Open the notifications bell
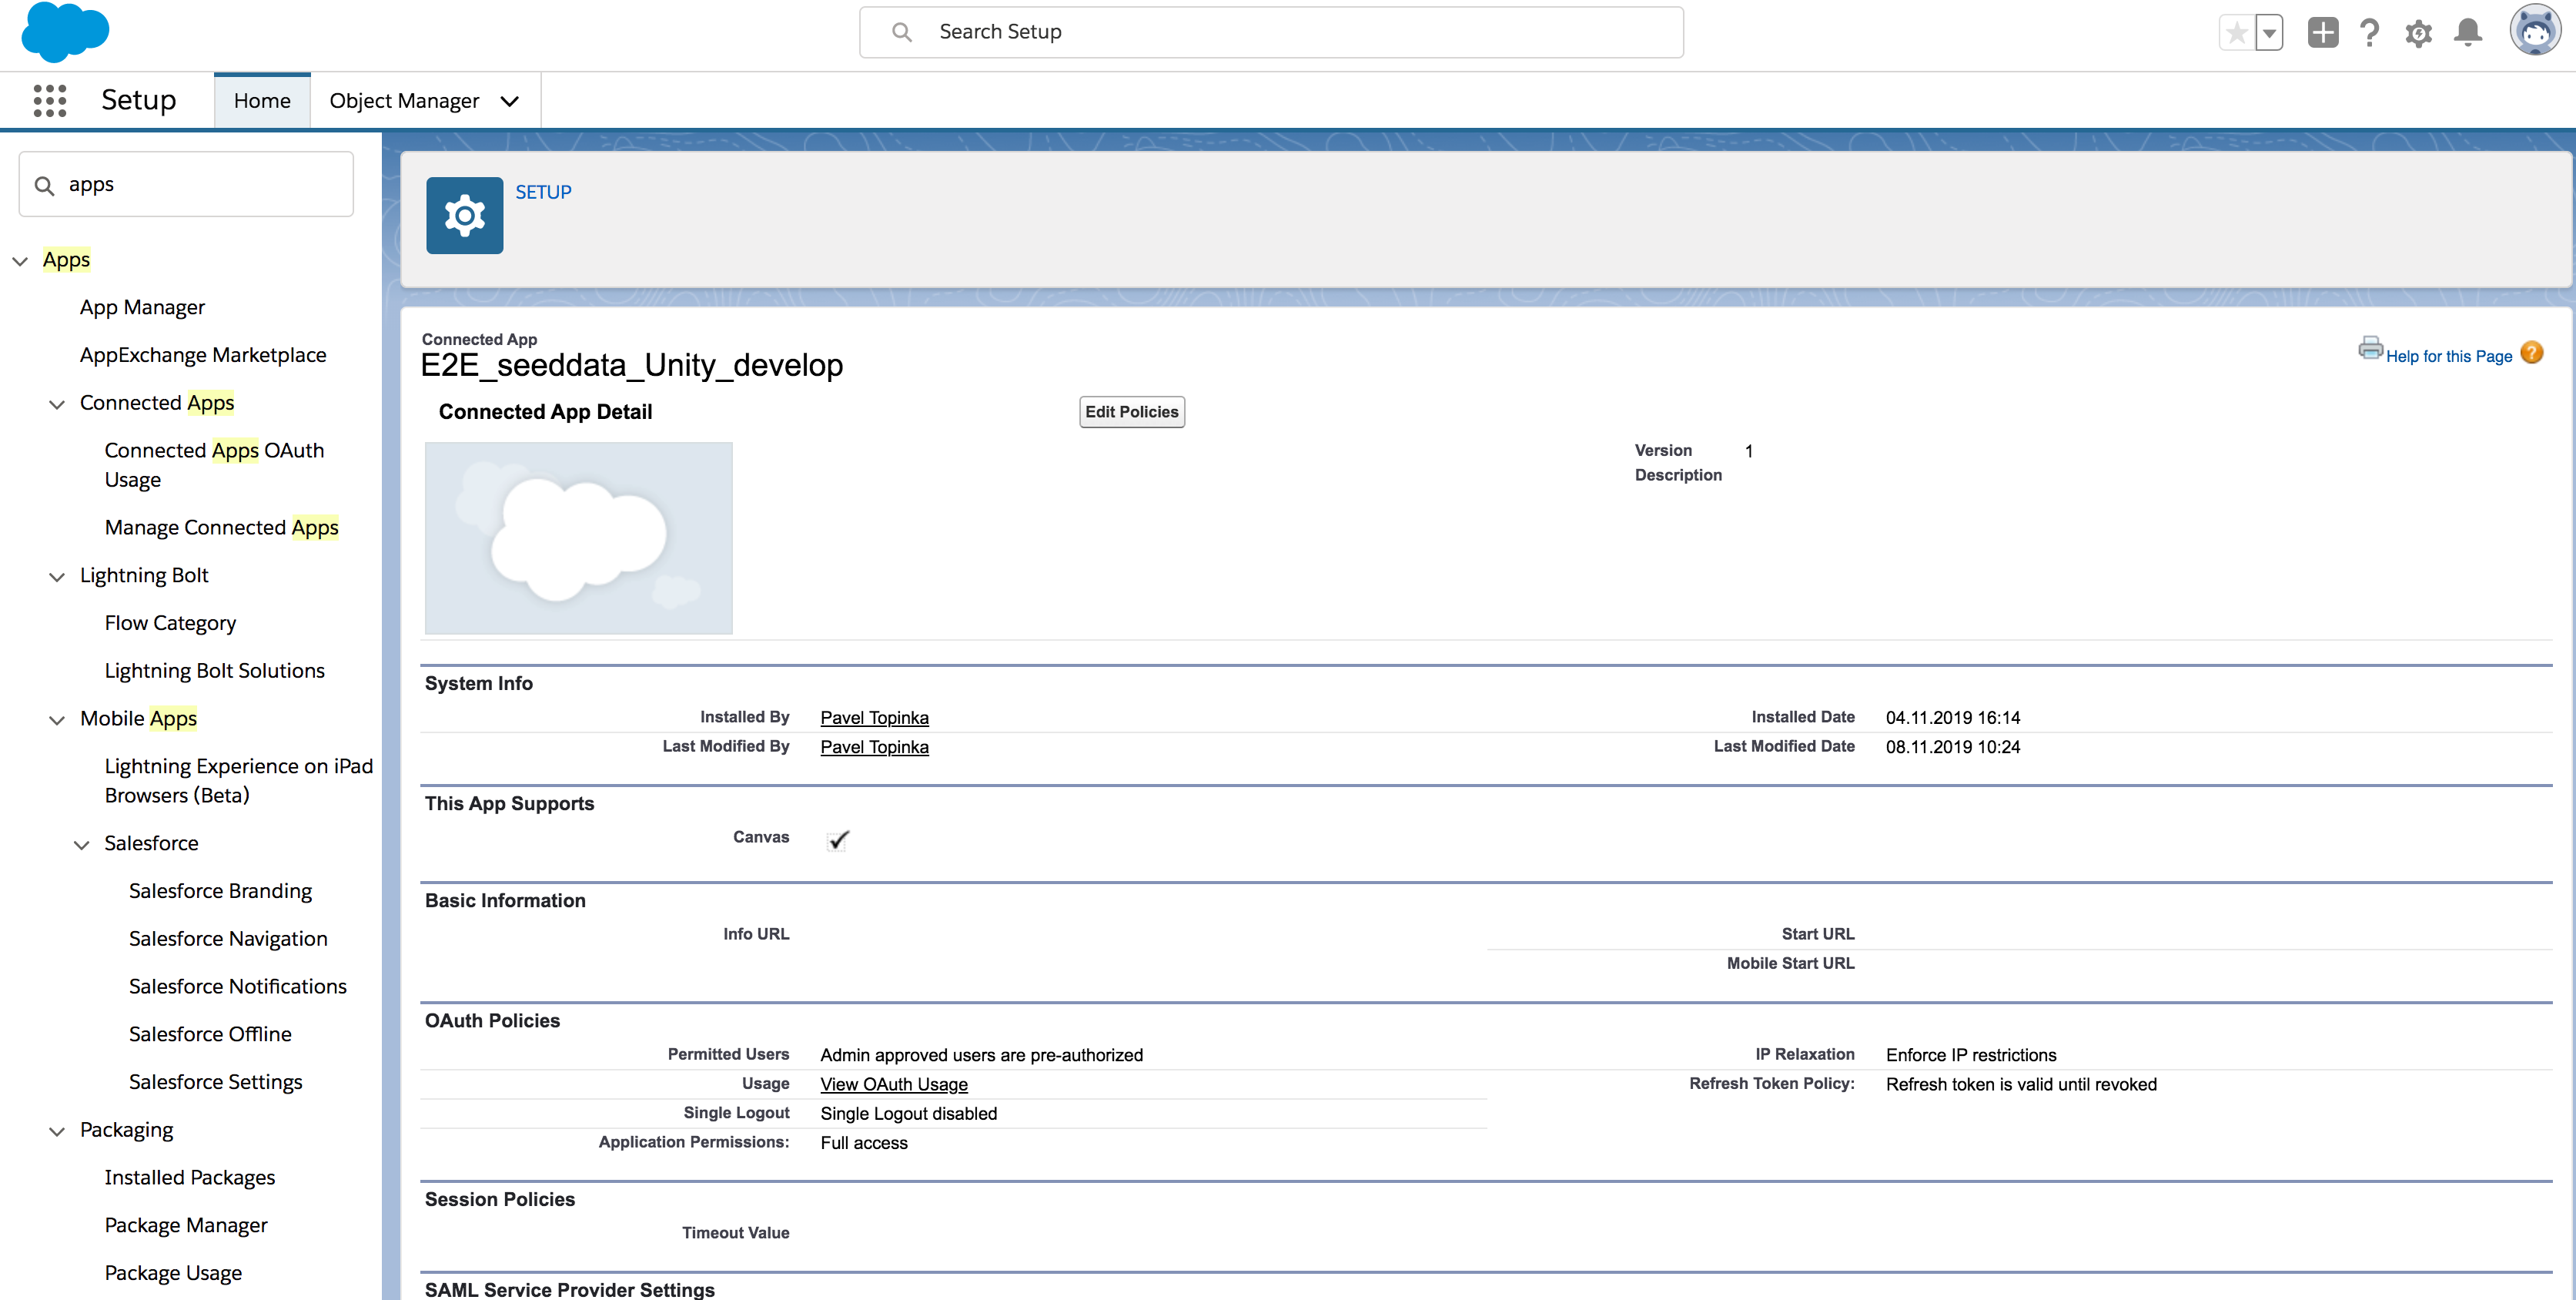The image size is (2576, 1300). coord(2468,33)
